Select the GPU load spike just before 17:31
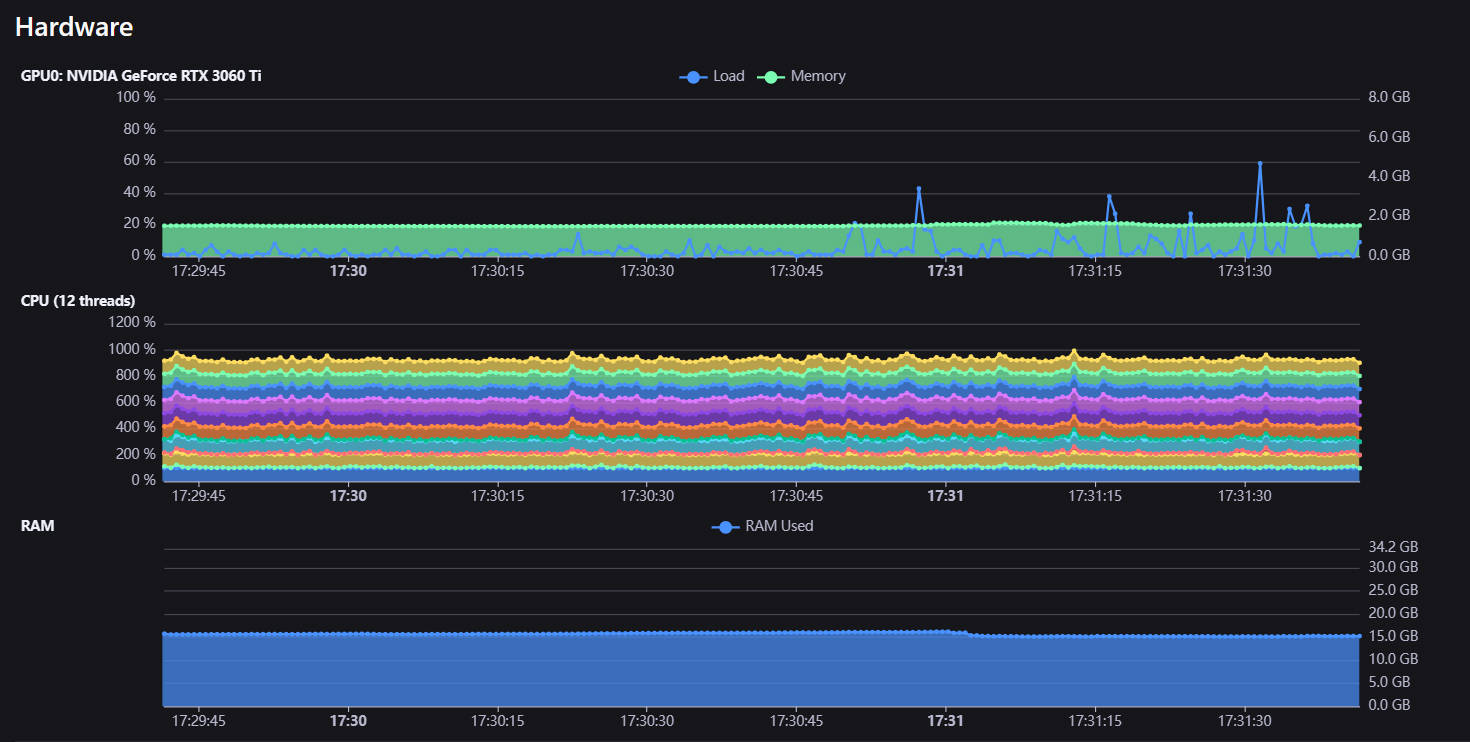 pos(918,189)
